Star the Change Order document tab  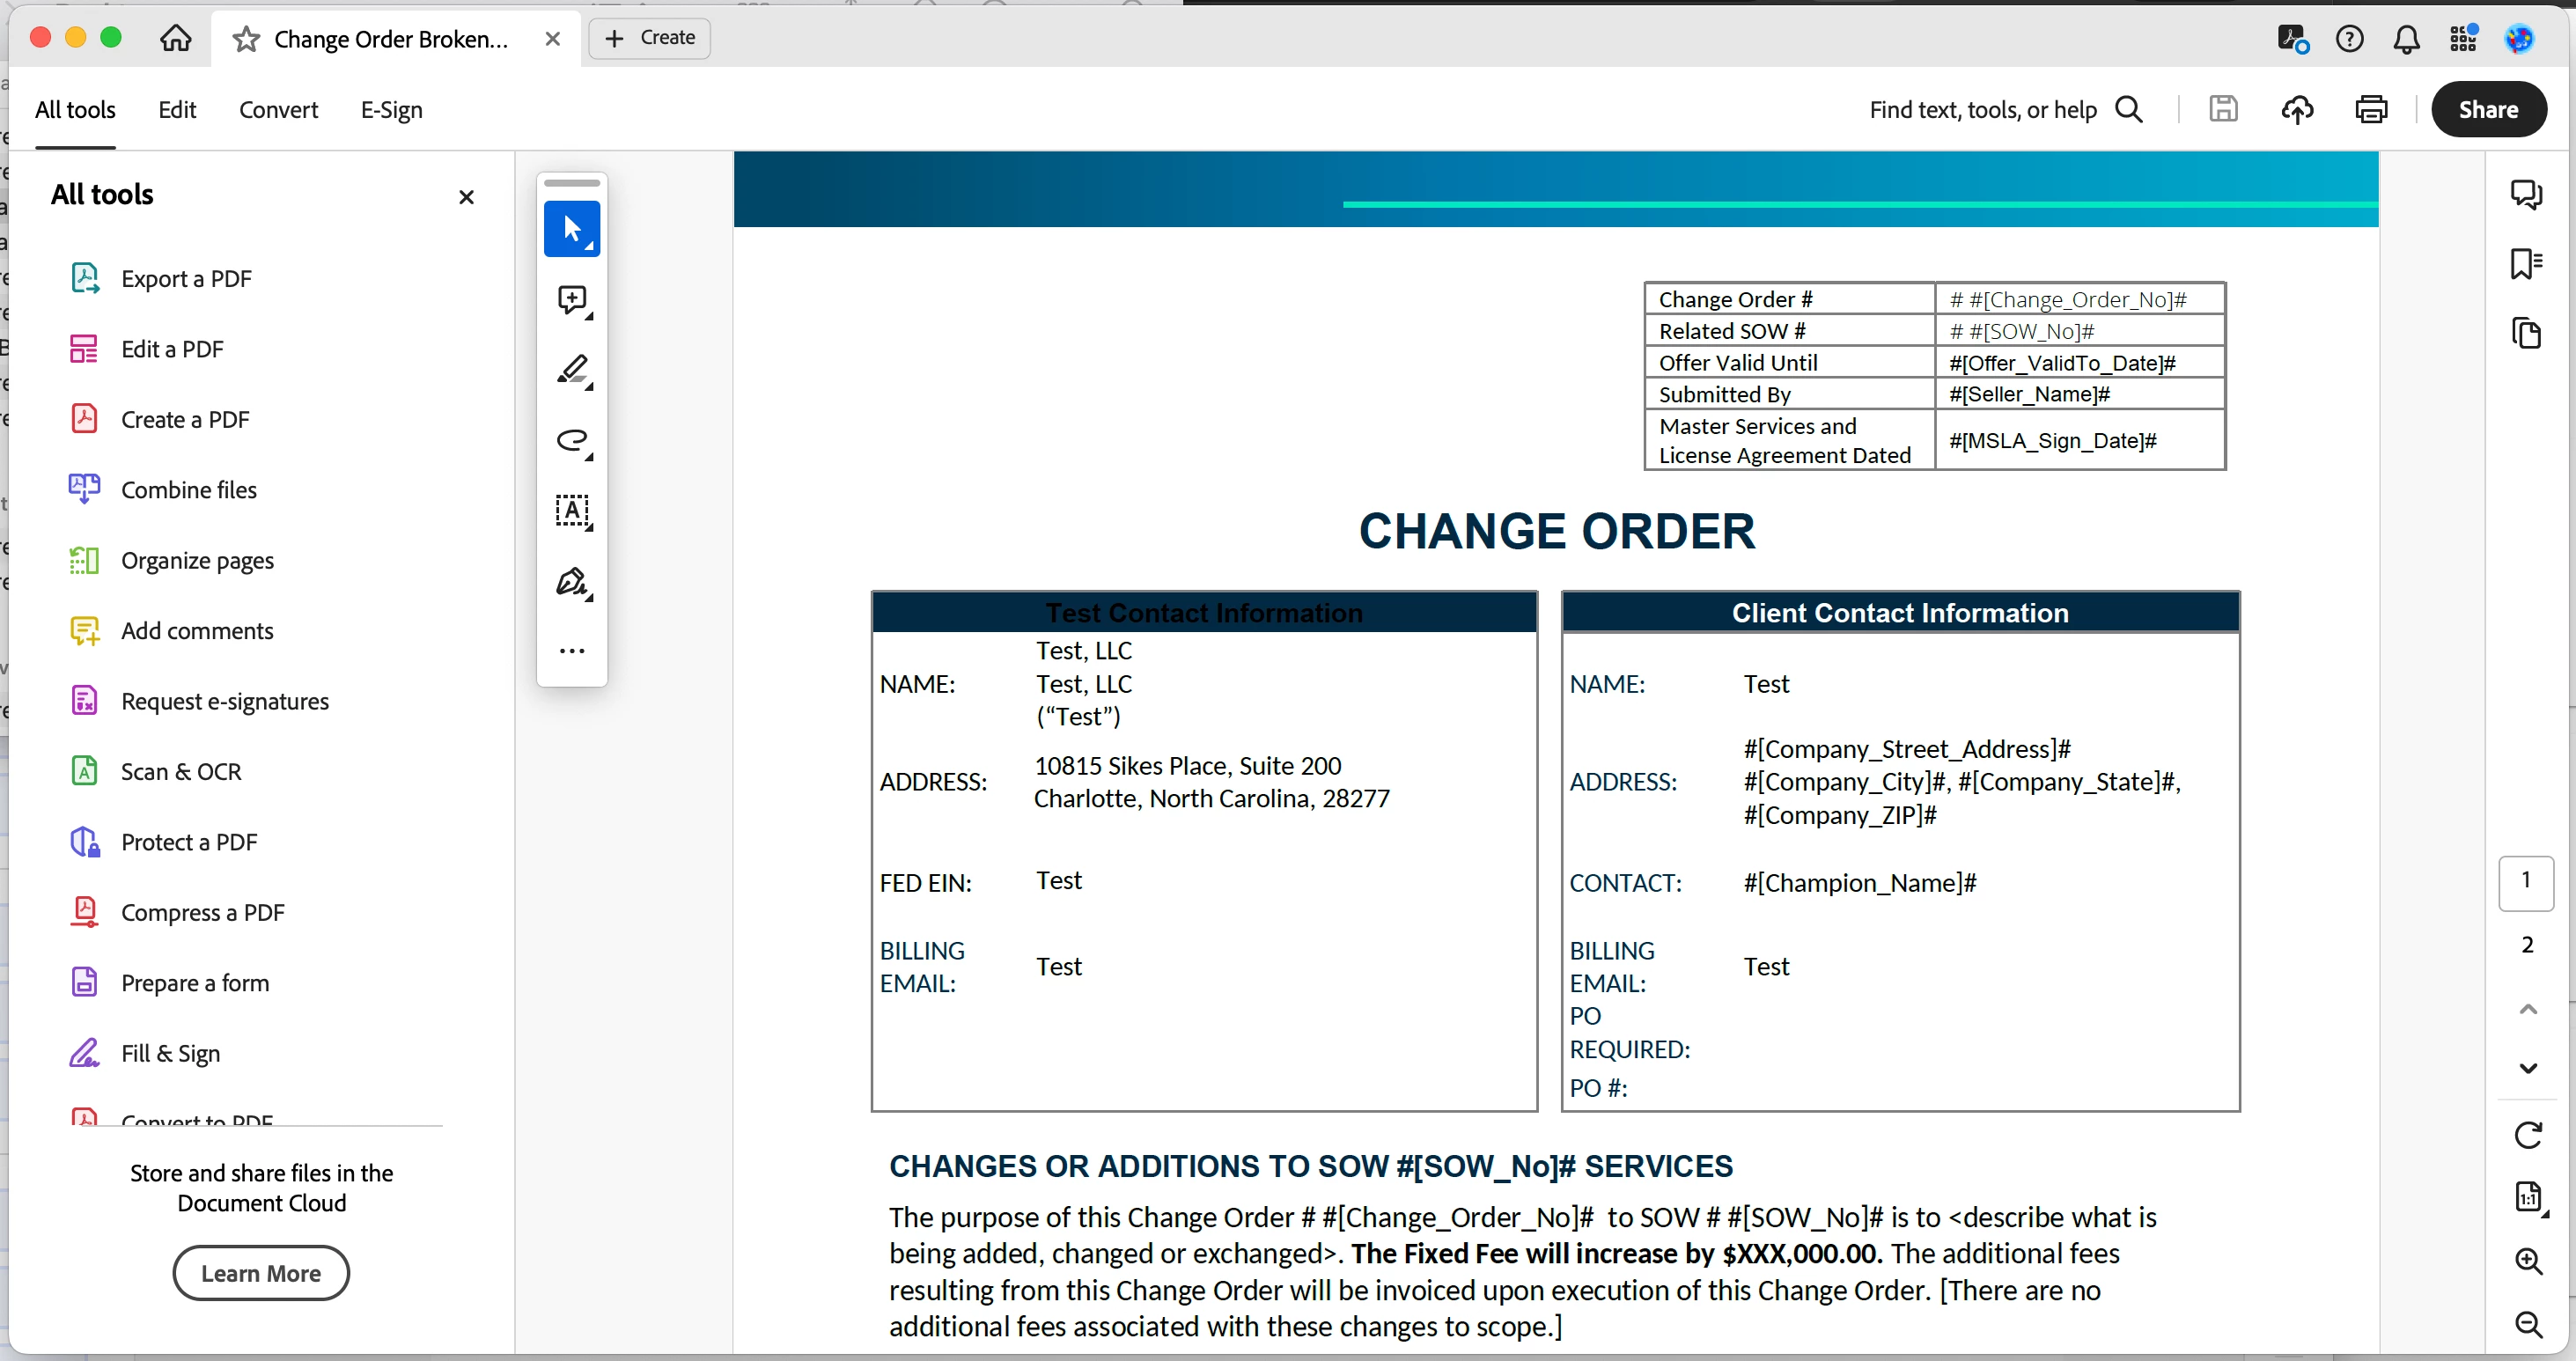[x=246, y=39]
